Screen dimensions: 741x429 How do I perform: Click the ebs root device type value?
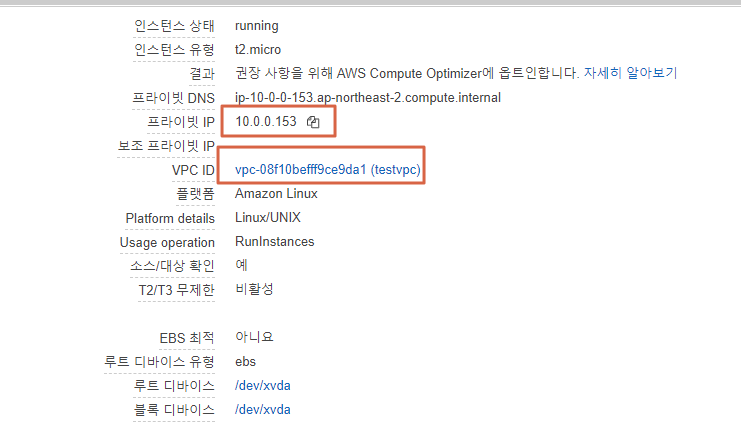[245, 361]
